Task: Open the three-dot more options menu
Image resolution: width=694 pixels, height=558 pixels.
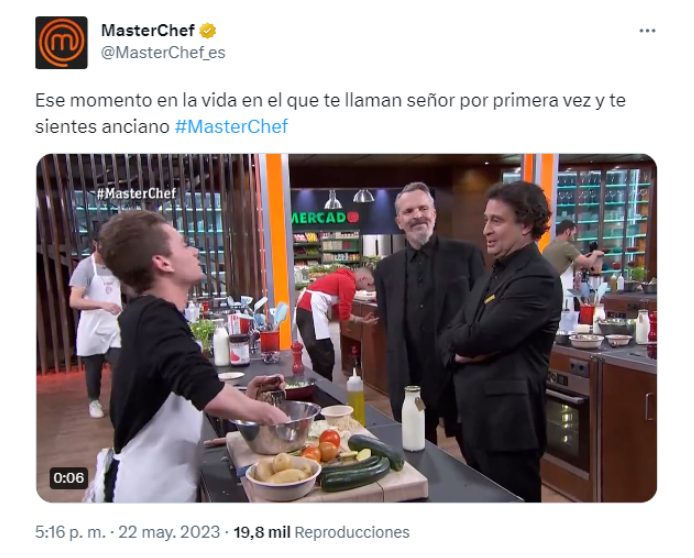Action: 647,31
